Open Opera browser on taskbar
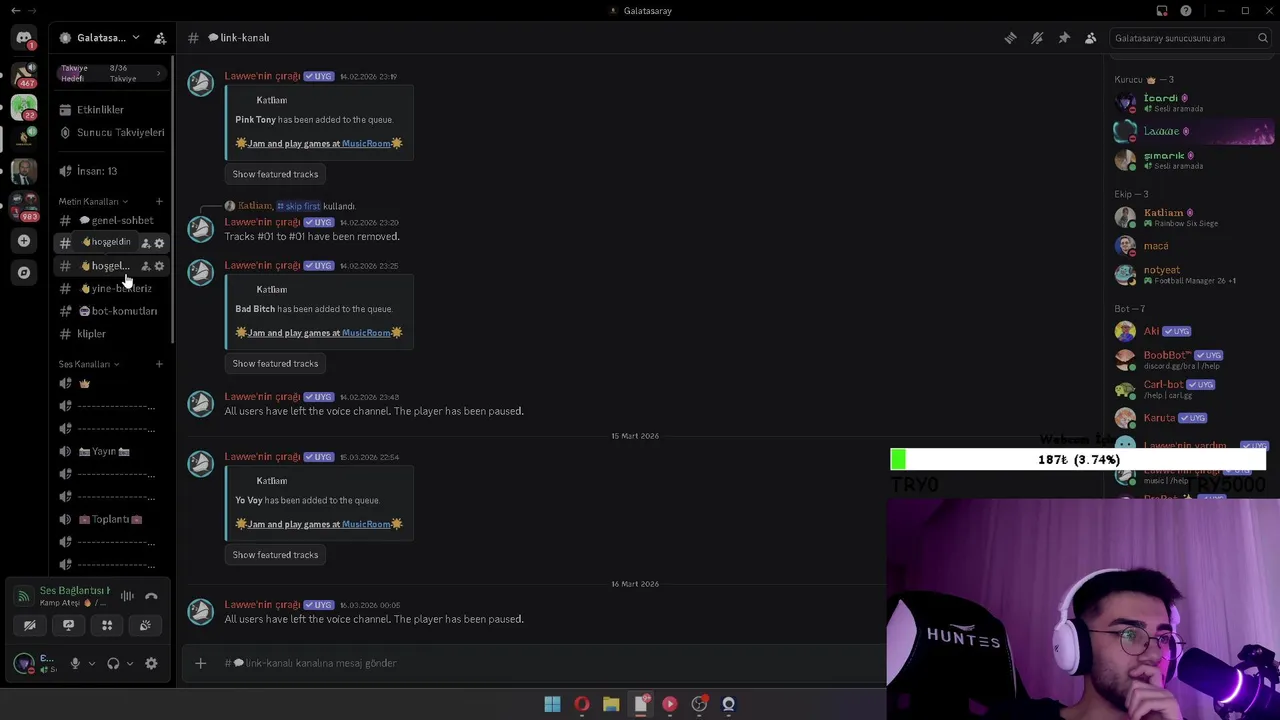1280x720 pixels. (x=581, y=704)
